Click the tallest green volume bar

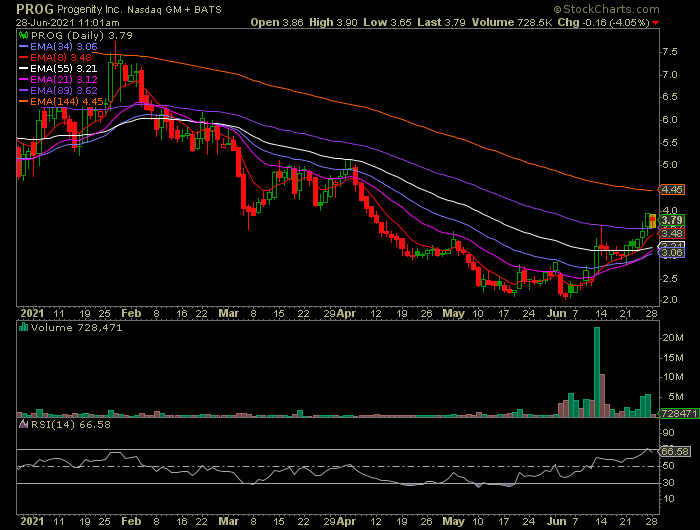(x=597, y=372)
